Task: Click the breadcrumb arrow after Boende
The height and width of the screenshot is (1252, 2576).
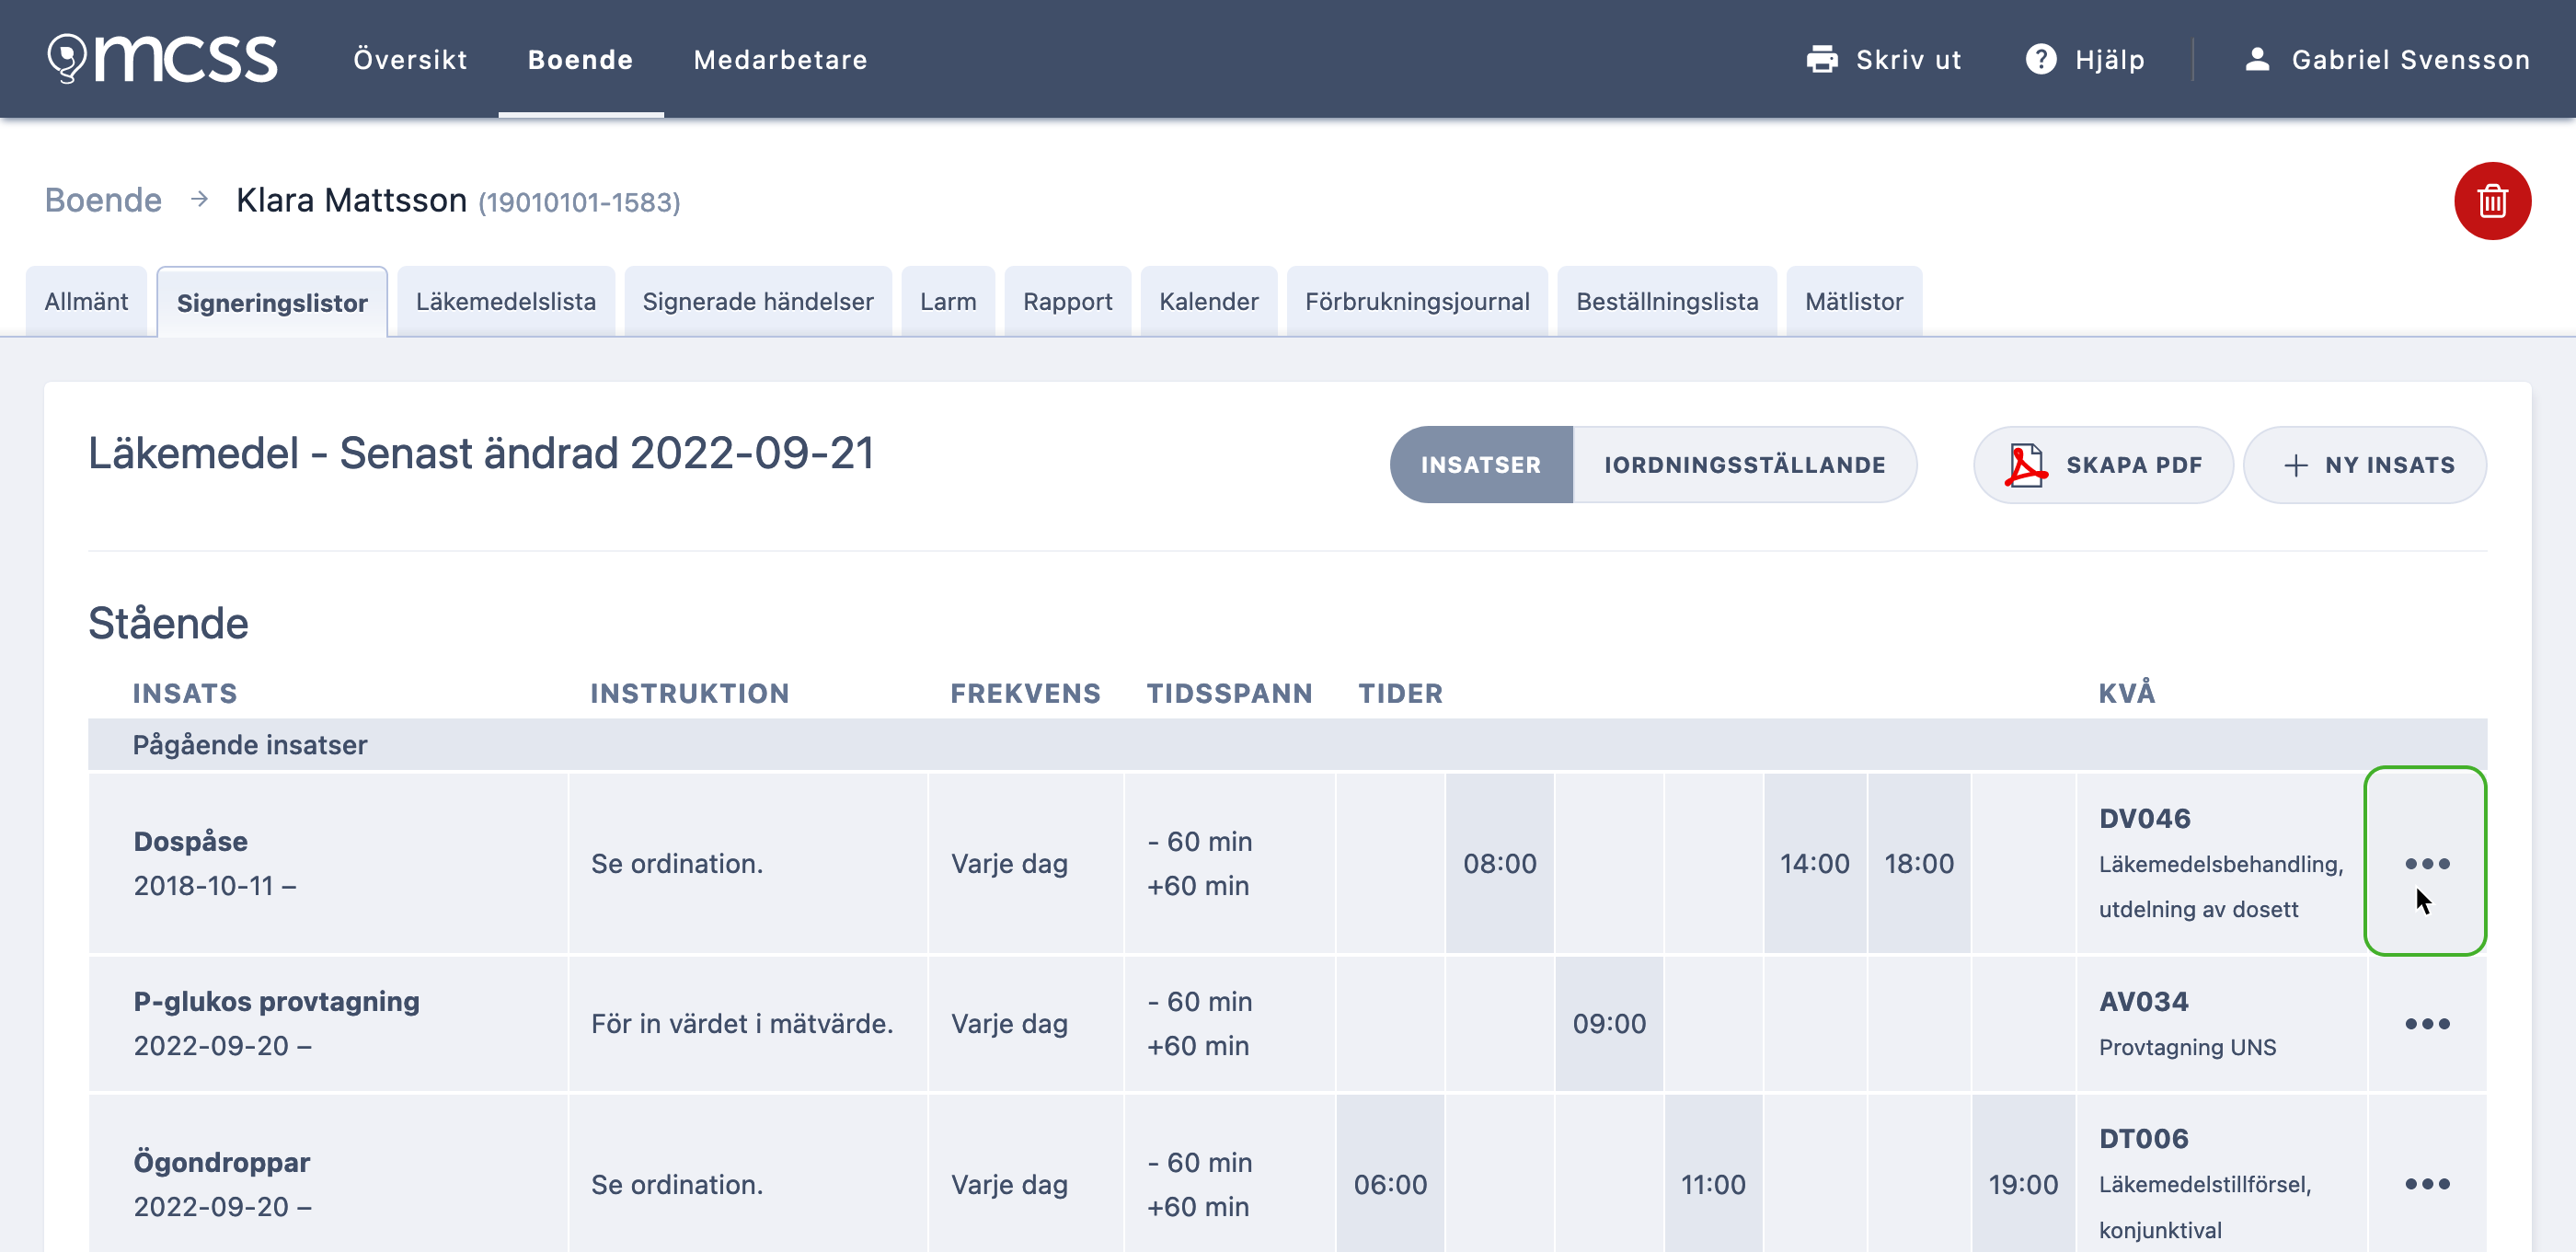Action: pyautogui.click(x=199, y=200)
